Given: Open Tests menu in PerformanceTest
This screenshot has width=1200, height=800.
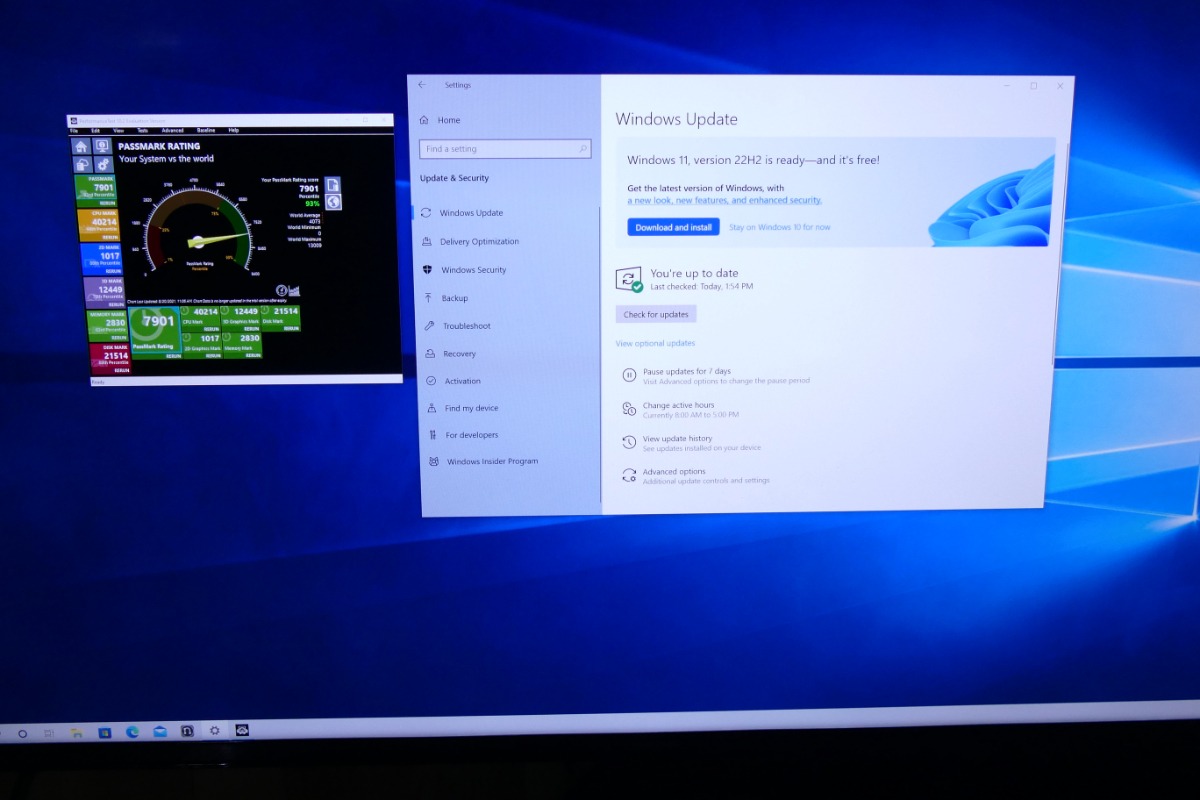Looking at the screenshot, I should pyautogui.click(x=142, y=130).
